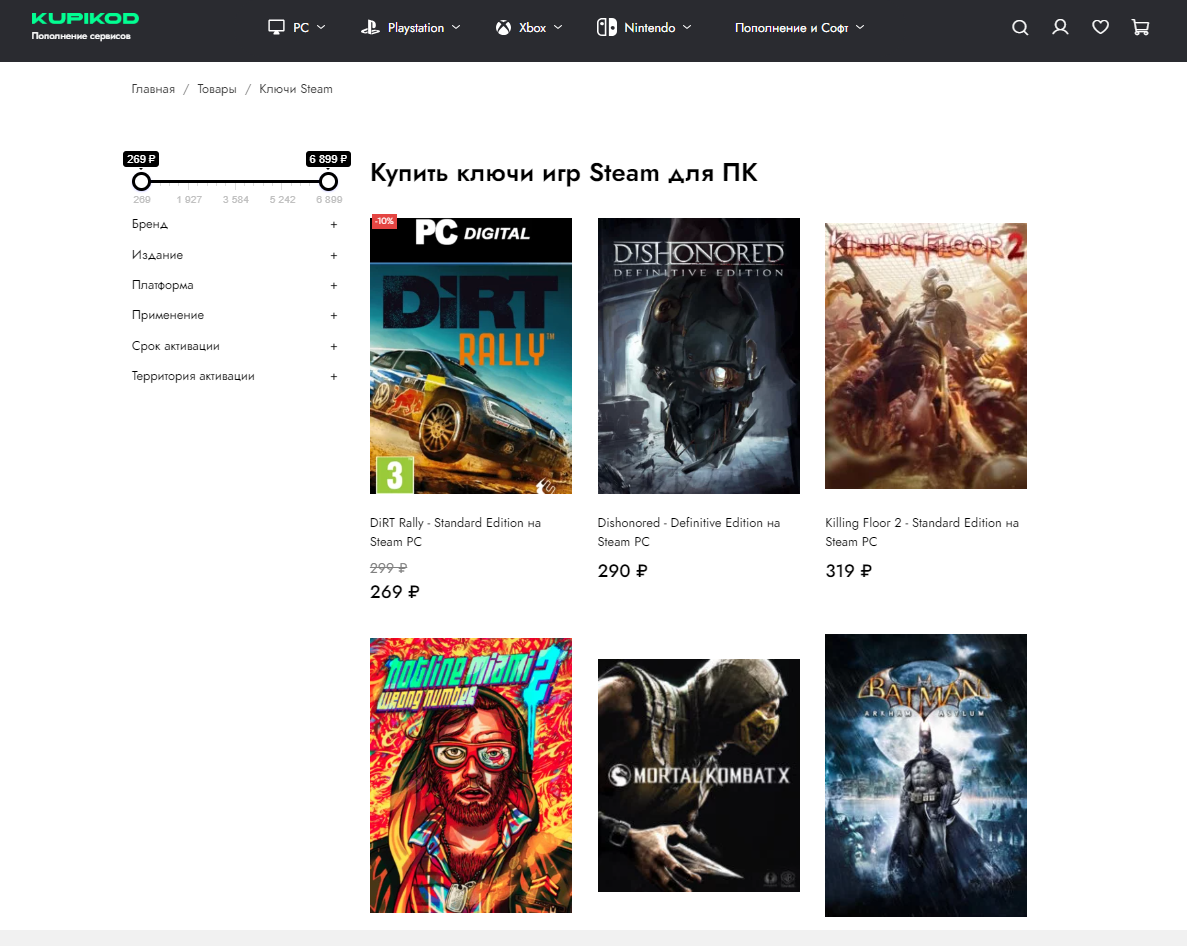Screen dimensions: 1187x946
Task: Click the 269 ₽ minimum price label
Action: tap(141, 159)
